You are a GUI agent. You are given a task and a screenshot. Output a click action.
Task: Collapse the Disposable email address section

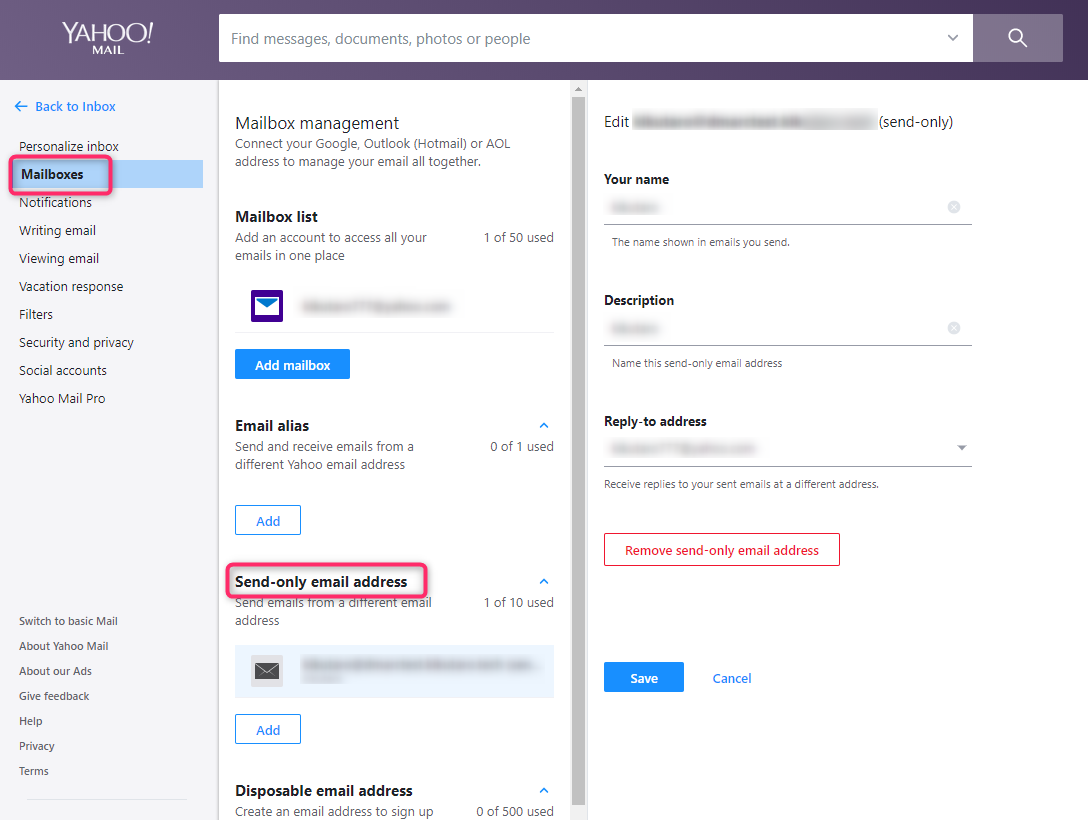(x=544, y=790)
